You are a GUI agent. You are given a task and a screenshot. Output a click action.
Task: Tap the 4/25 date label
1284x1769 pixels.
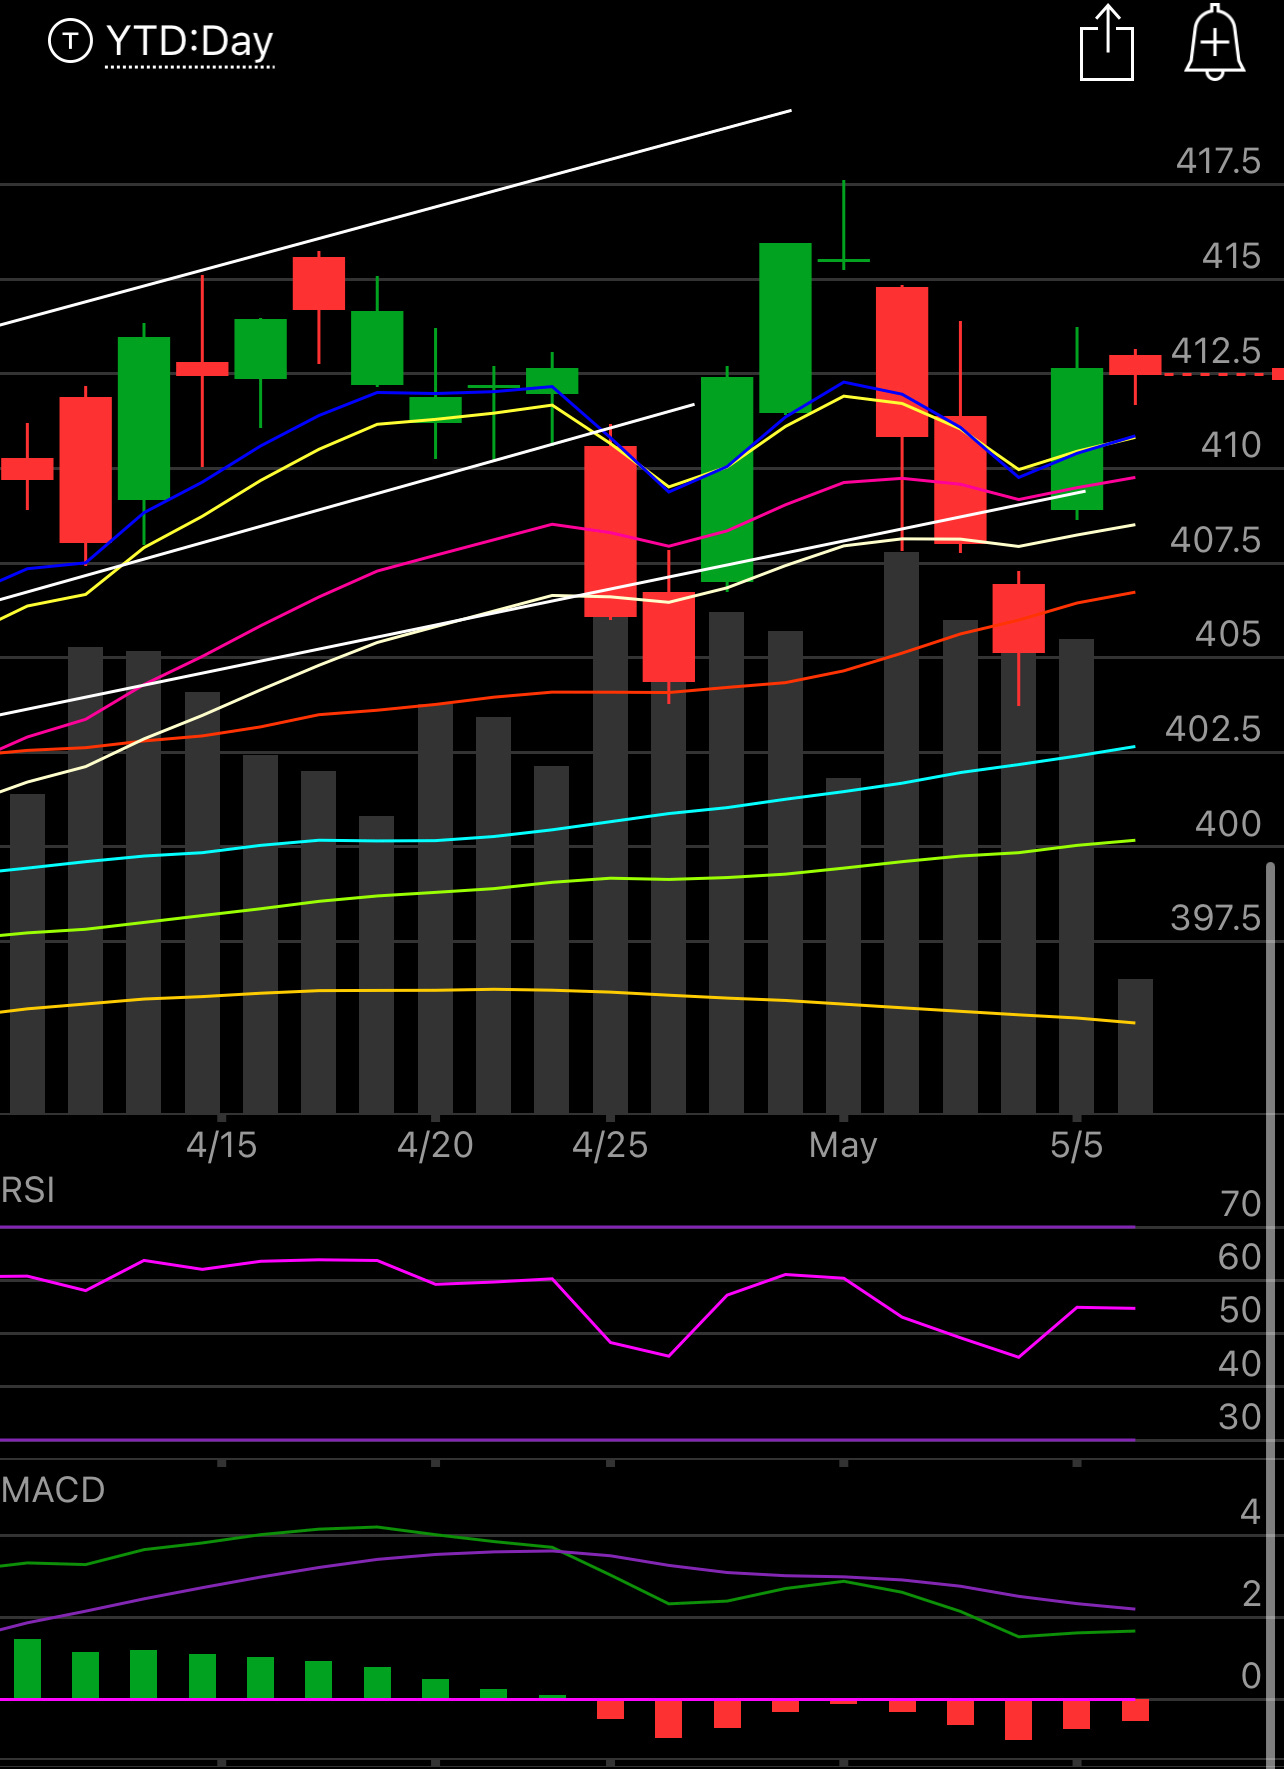[x=610, y=1145]
